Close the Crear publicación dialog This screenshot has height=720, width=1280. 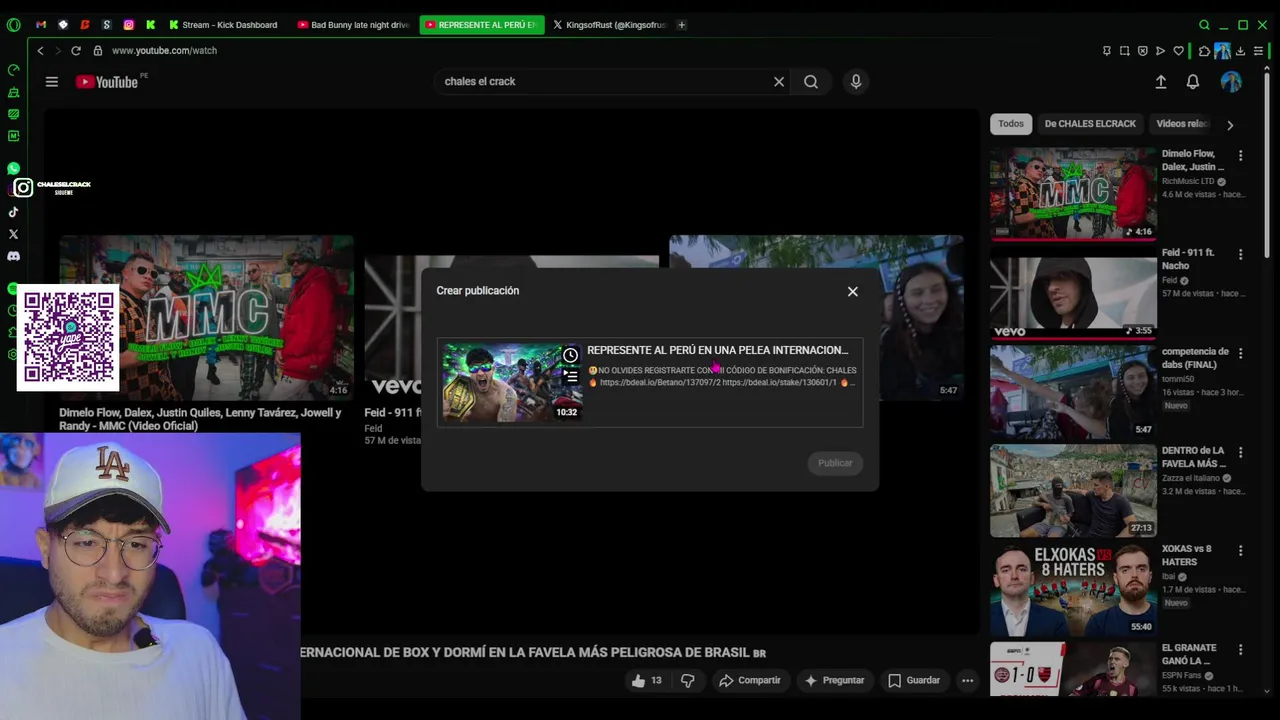point(853,291)
